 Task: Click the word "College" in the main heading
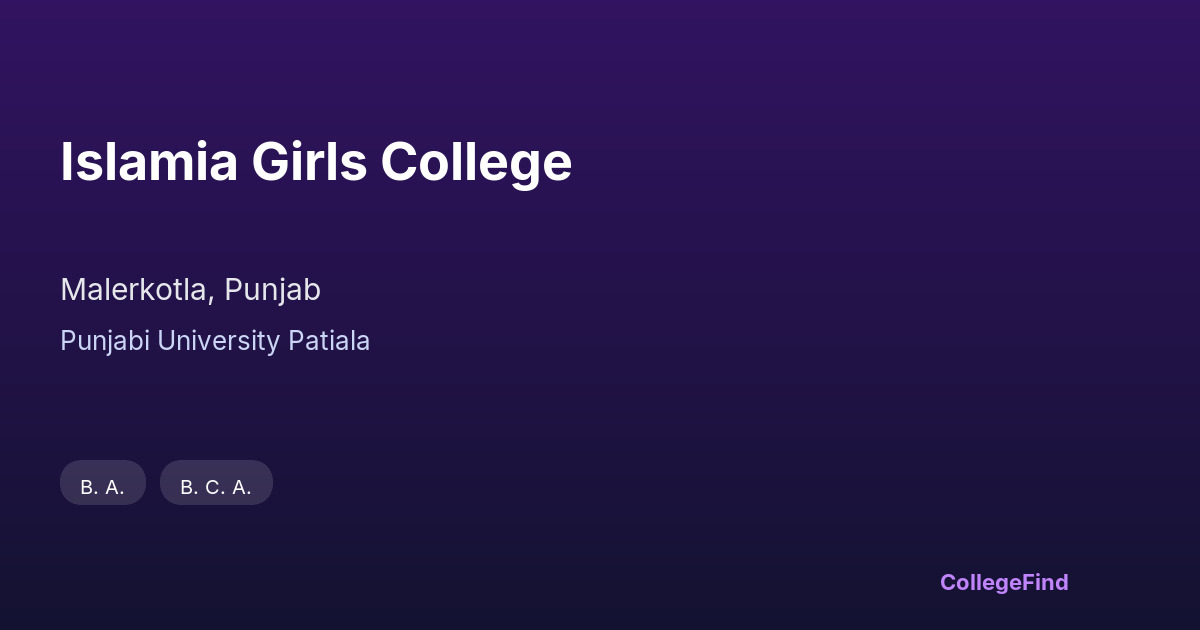pos(475,162)
